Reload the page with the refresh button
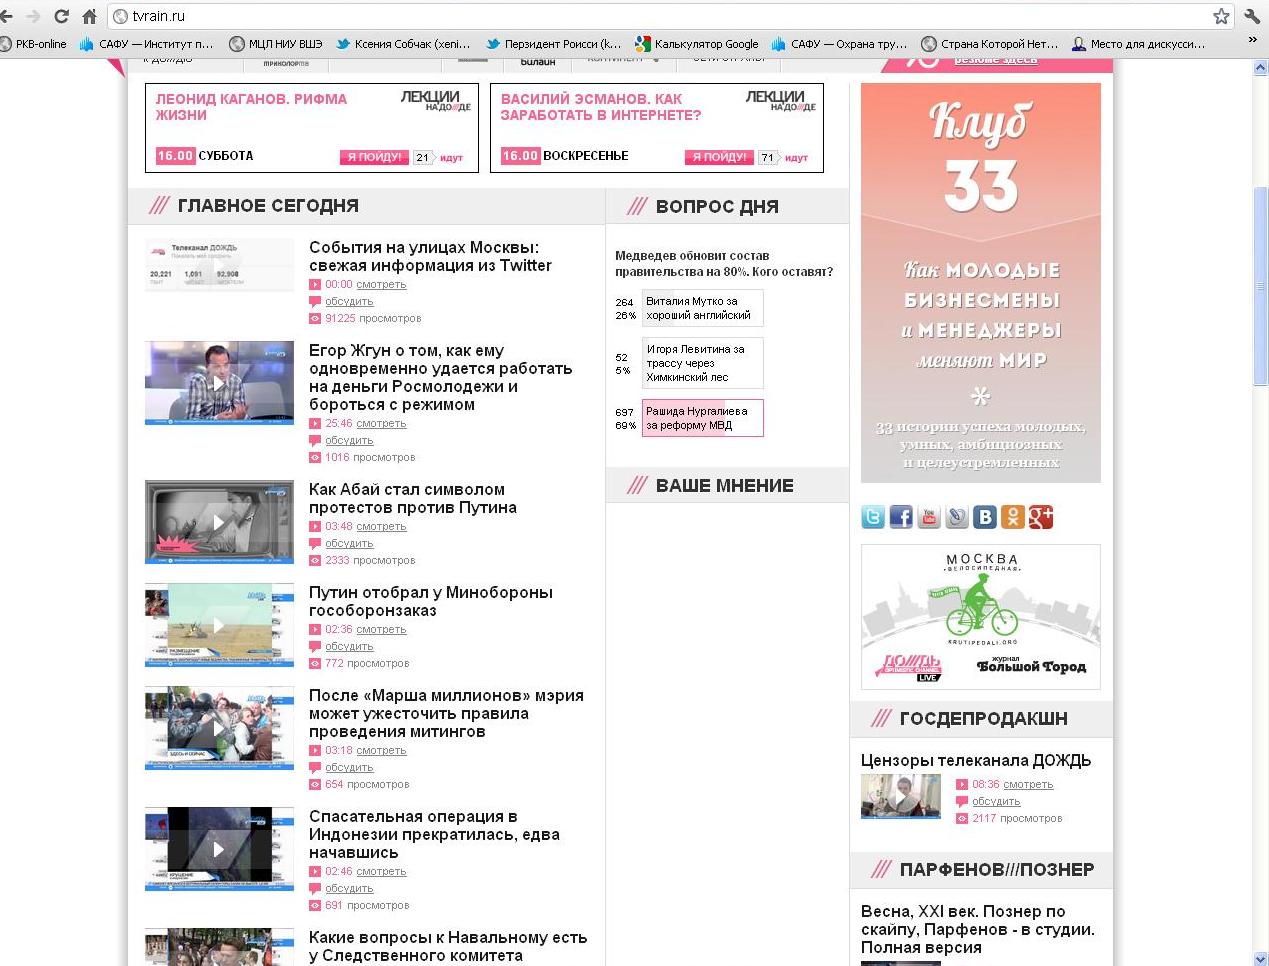The width and height of the screenshot is (1269, 966). click(62, 16)
